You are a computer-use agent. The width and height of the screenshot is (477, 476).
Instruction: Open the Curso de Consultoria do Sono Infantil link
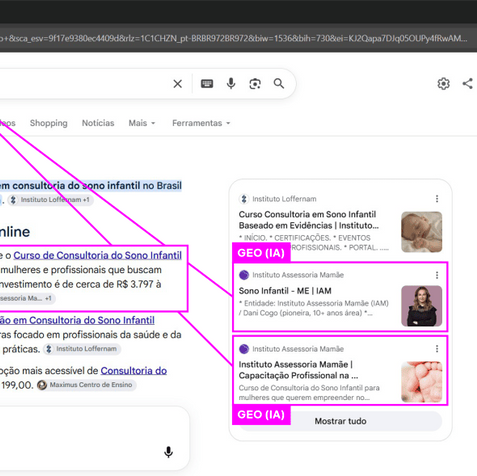click(x=97, y=255)
